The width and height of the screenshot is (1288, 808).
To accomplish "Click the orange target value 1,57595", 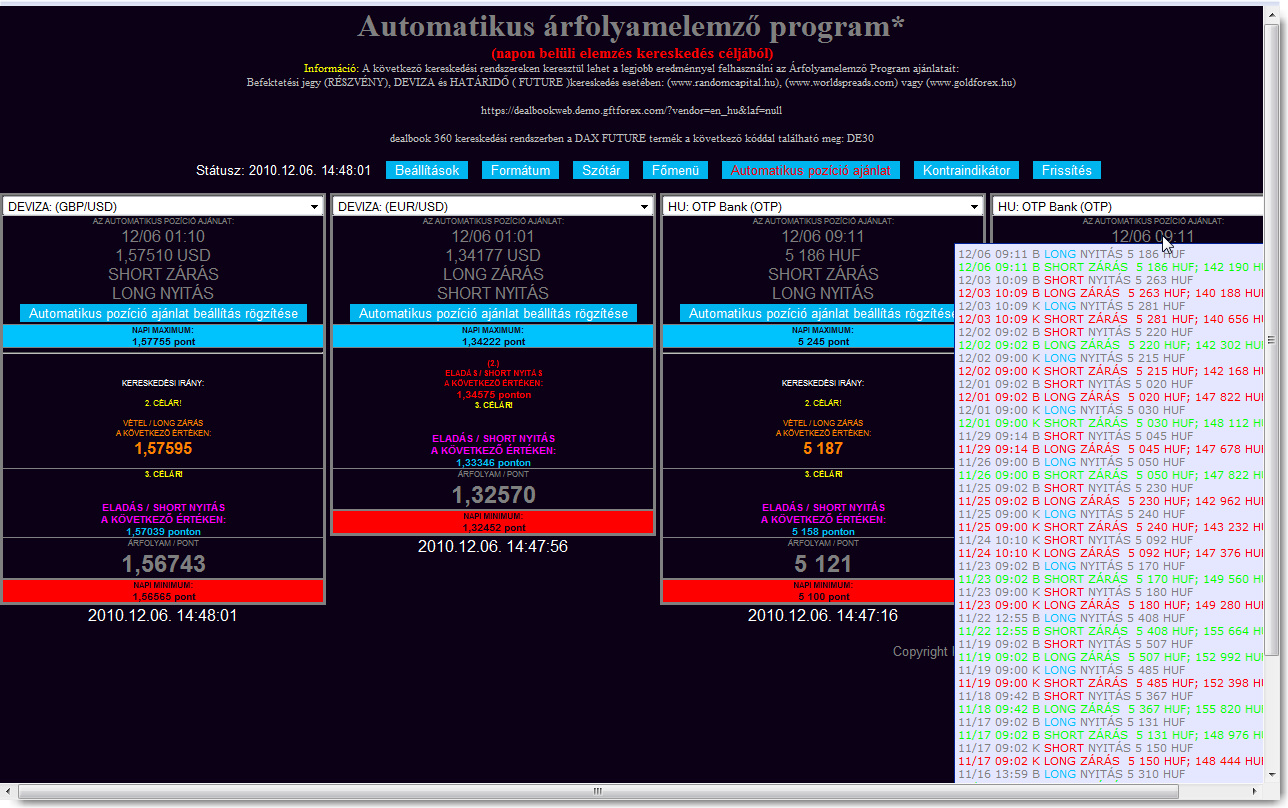I will point(163,449).
